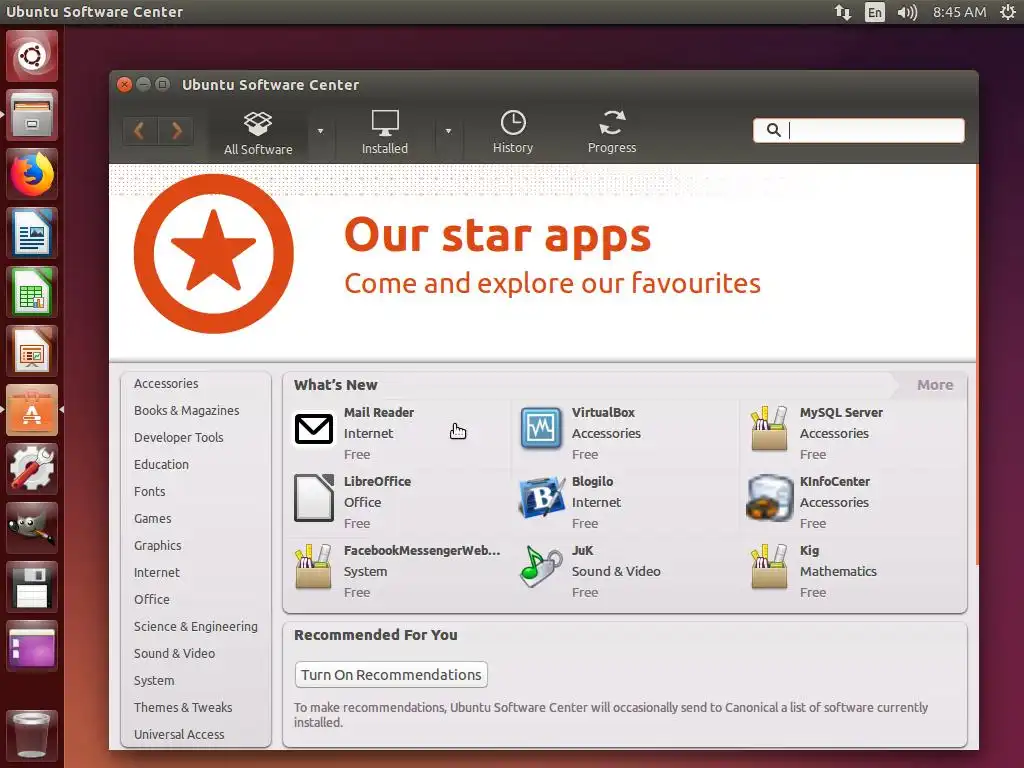Open the History view
The width and height of the screenshot is (1024, 768).
click(x=513, y=132)
